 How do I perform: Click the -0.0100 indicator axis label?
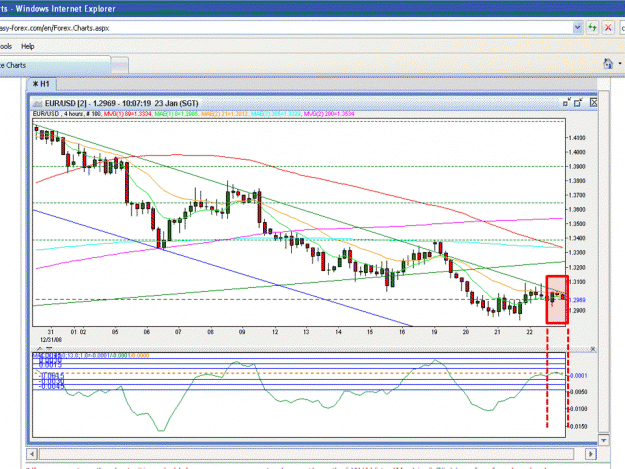pyautogui.click(x=577, y=409)
